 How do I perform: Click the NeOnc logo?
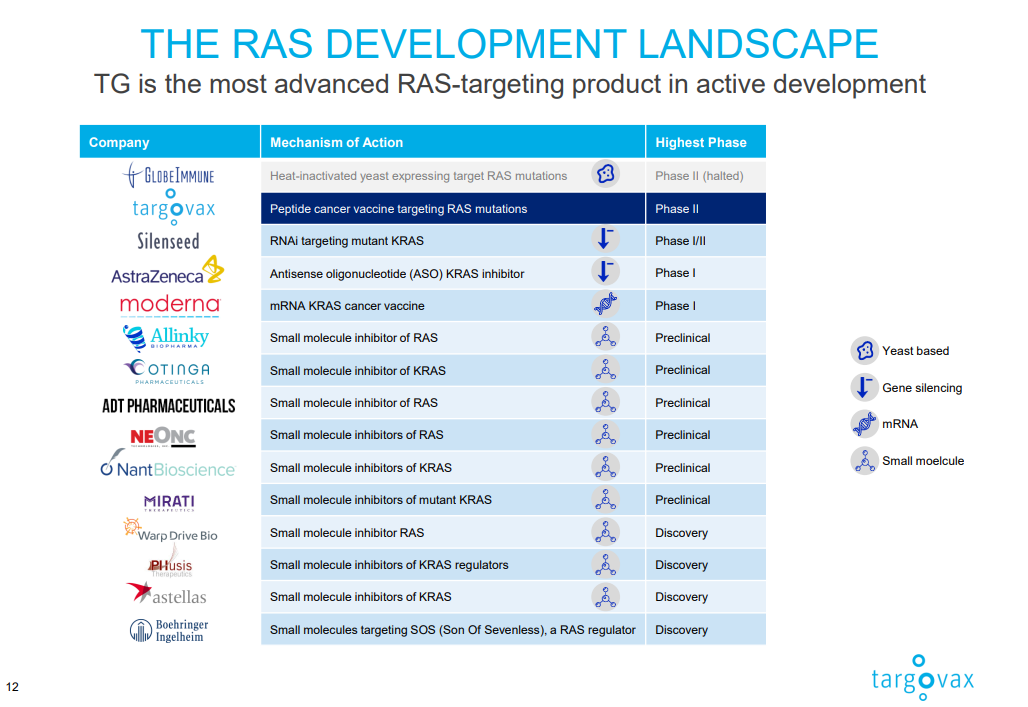point(163,437)
